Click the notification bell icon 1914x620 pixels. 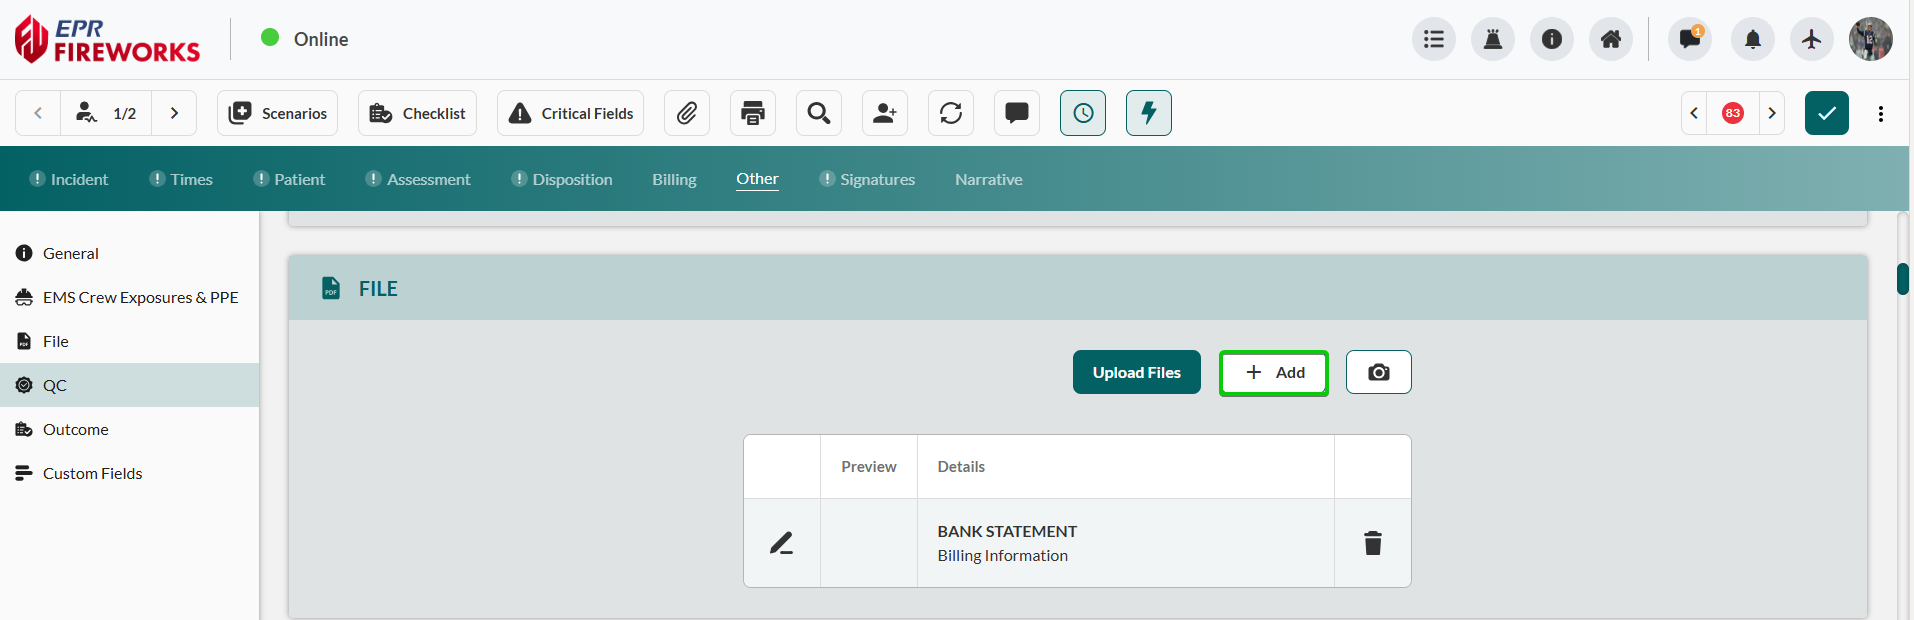(x=1752, y=39)
